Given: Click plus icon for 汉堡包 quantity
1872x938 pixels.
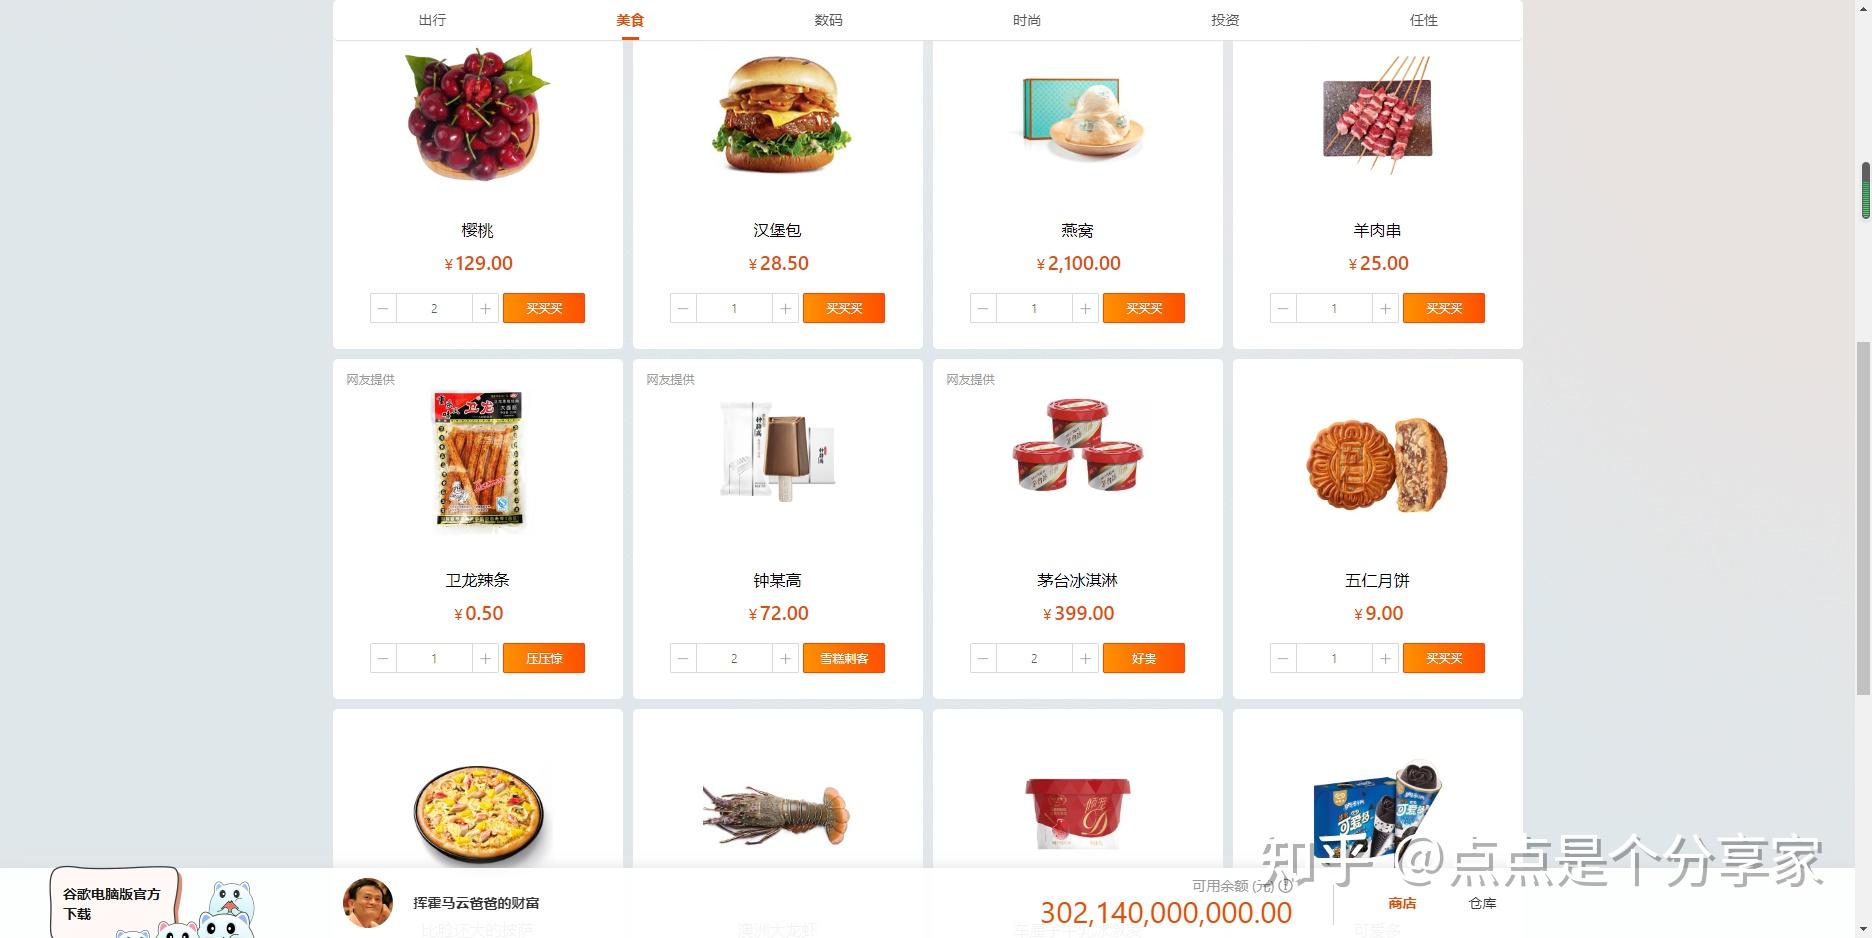Looking at the screenshot, I should [x=785, y=308].
